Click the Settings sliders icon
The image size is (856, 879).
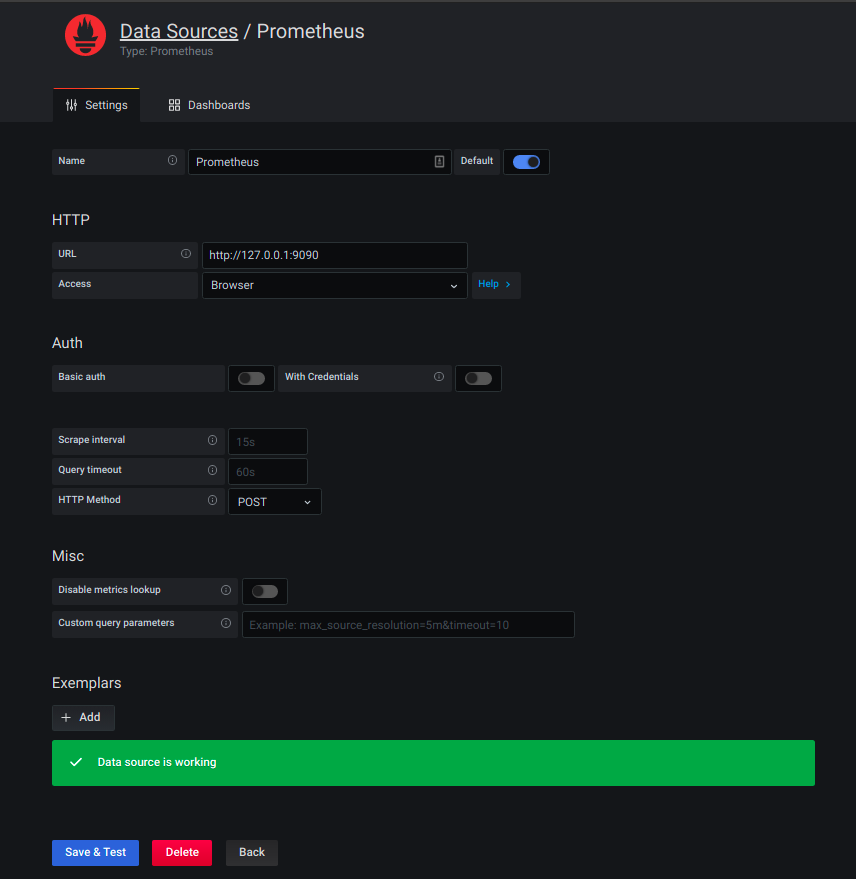pyautogui.click(x=71, y=105)
